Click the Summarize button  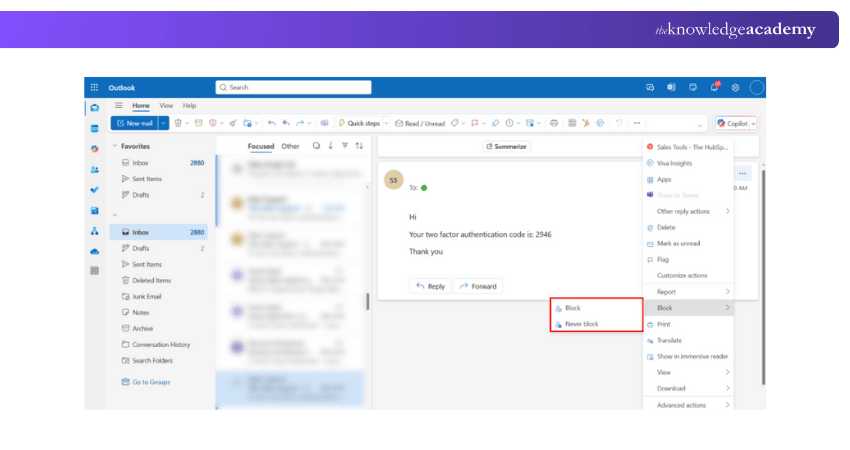pyautogui.click(x=506, y=146)
